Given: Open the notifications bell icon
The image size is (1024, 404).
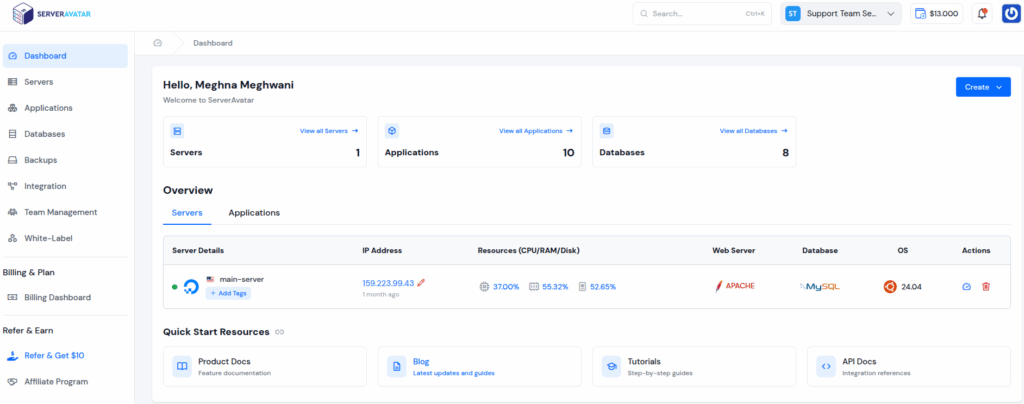Looking at the screenshot, I should (x=982, y=14).
